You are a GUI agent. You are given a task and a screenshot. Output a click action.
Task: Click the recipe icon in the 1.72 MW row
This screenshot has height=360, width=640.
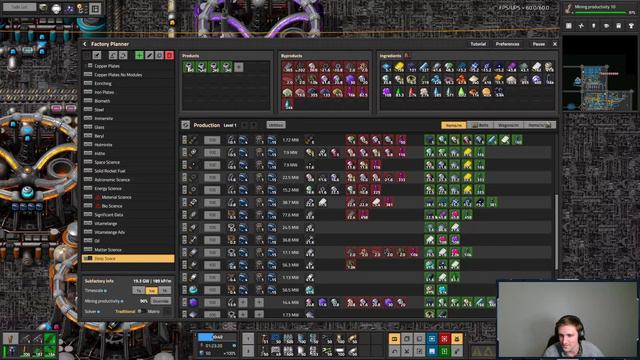tap(193, 140)
